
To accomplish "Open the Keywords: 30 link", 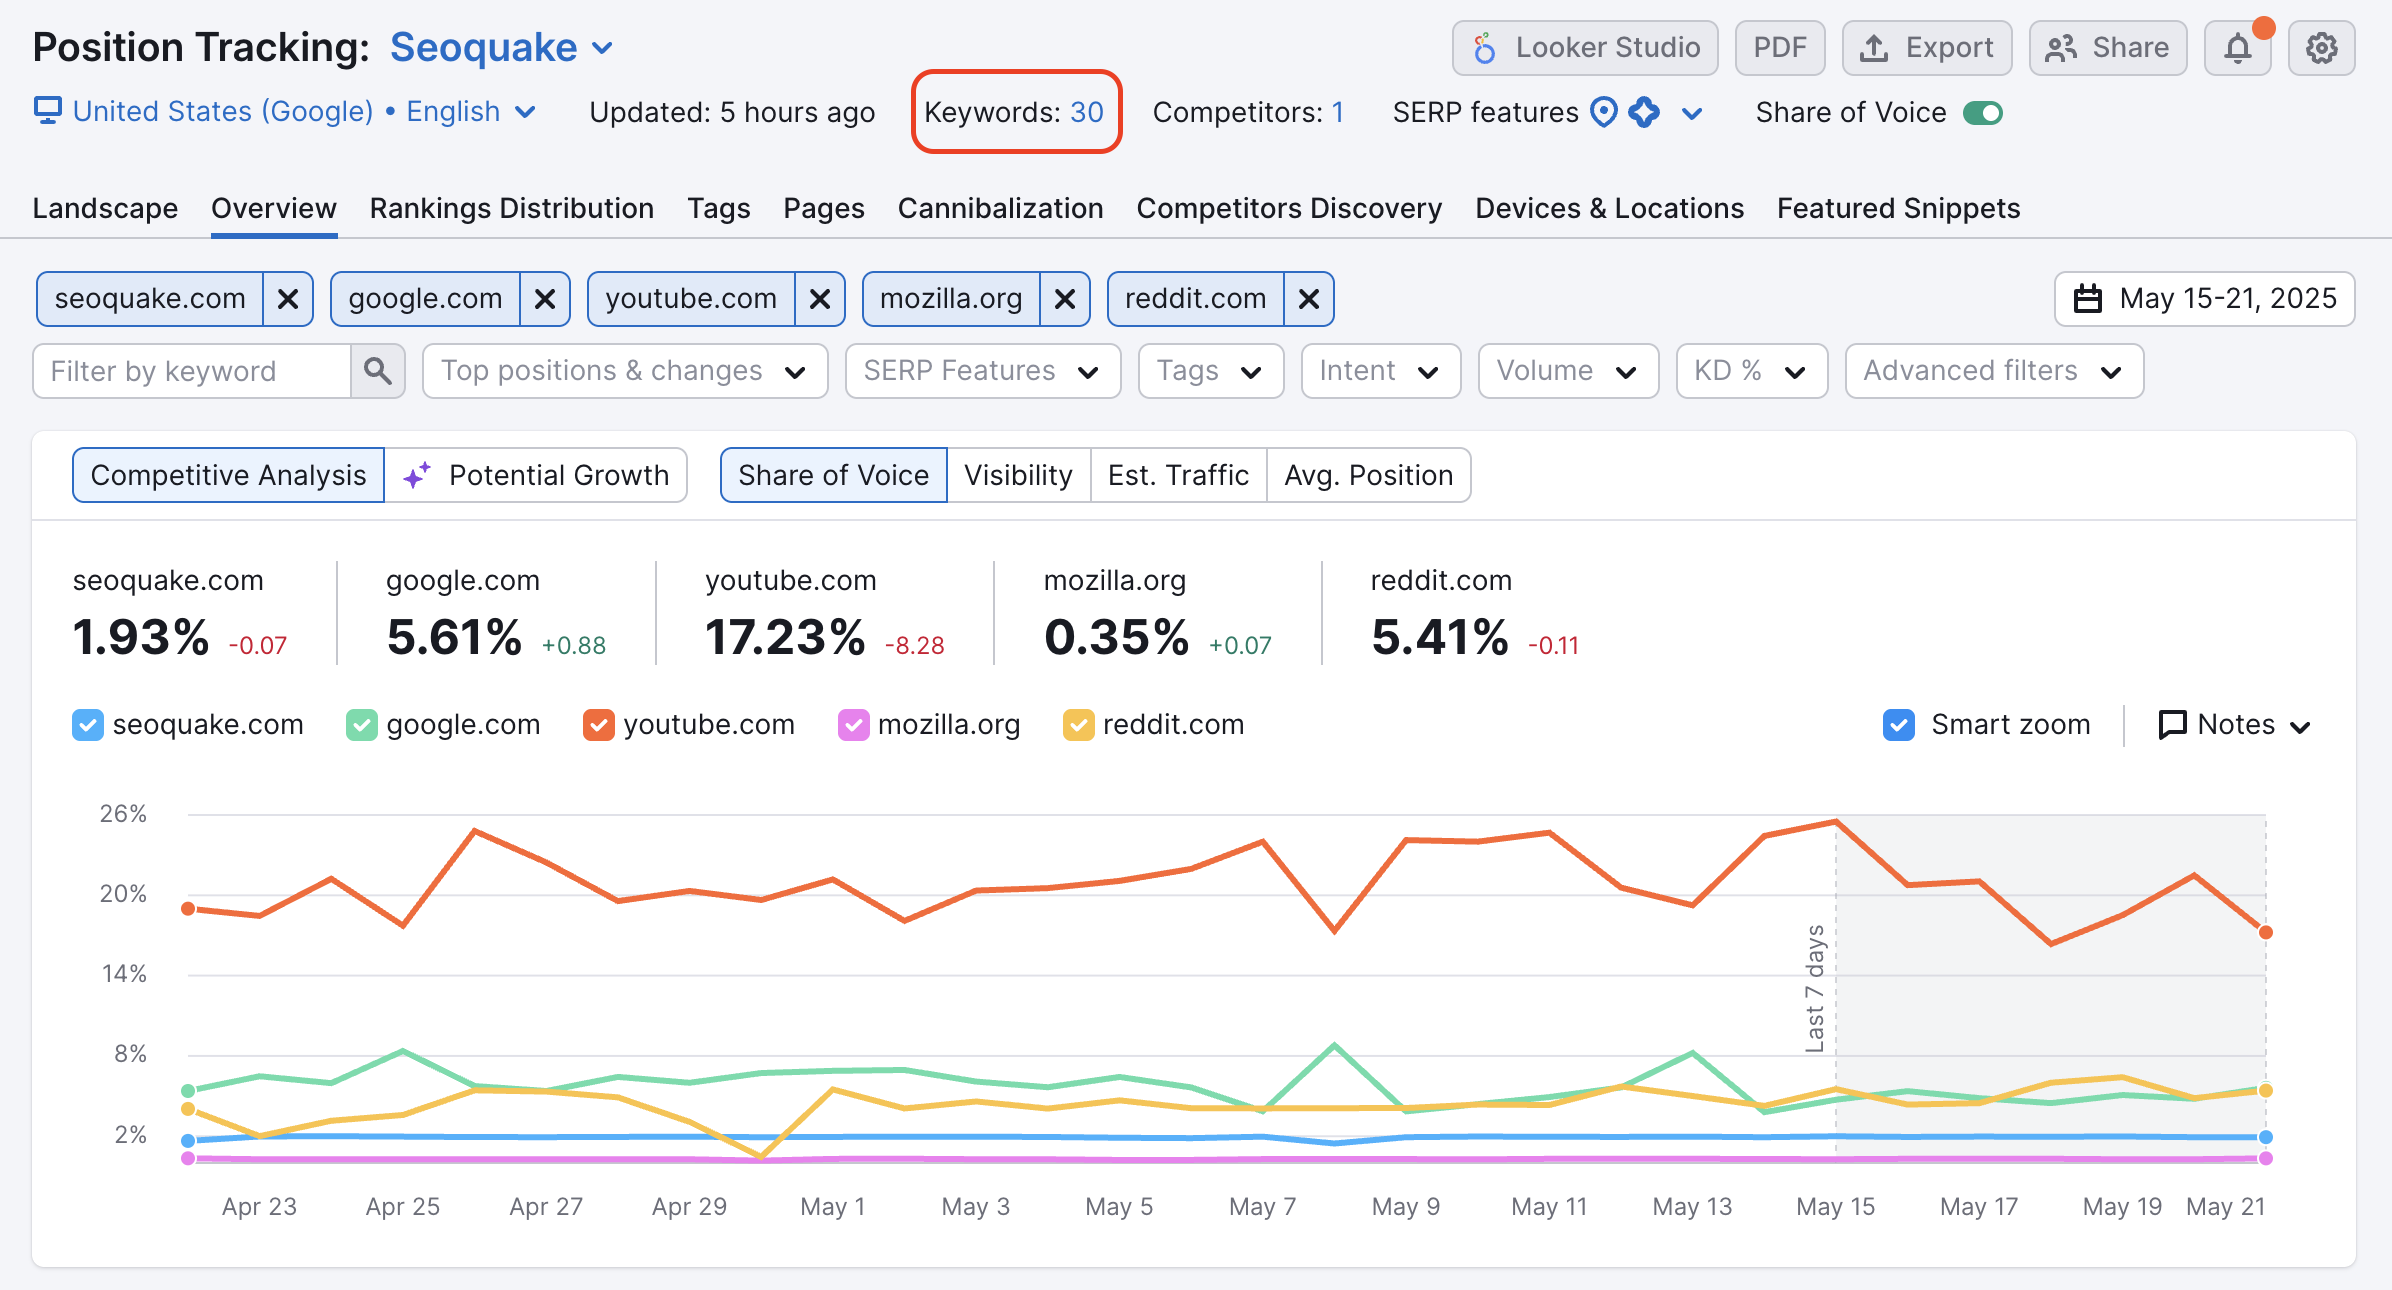I will (1084, 112).
